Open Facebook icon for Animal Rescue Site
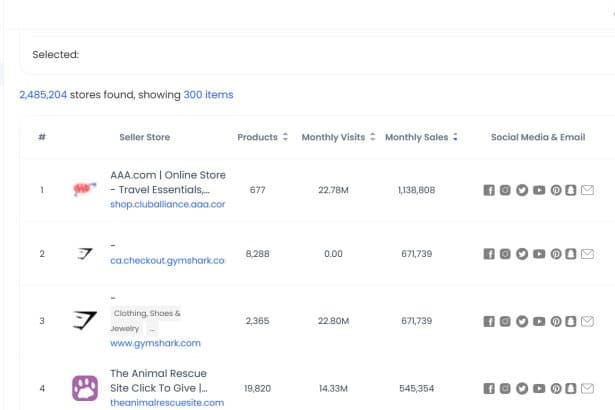Viewport: 615px width, 410px height. tap(489, 388)
